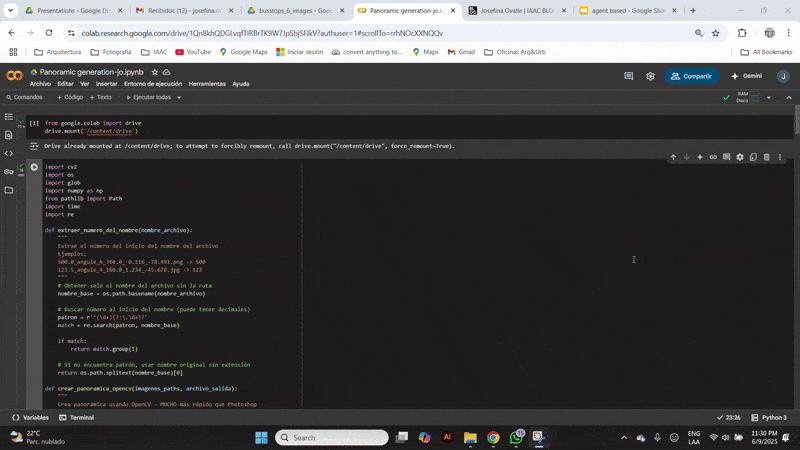Image resolution: width=800 pixels, height=450 pixels.
Task: Open the comments panel icon in header
Action: click(x=629, y=76)
